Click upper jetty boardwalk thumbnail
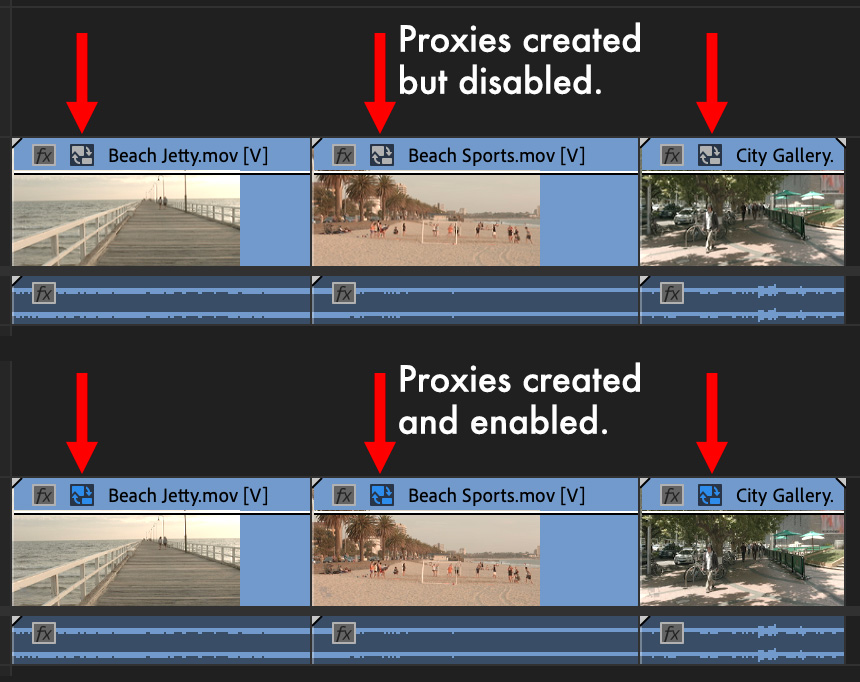The image size is (860, 682). coord(126,220)
